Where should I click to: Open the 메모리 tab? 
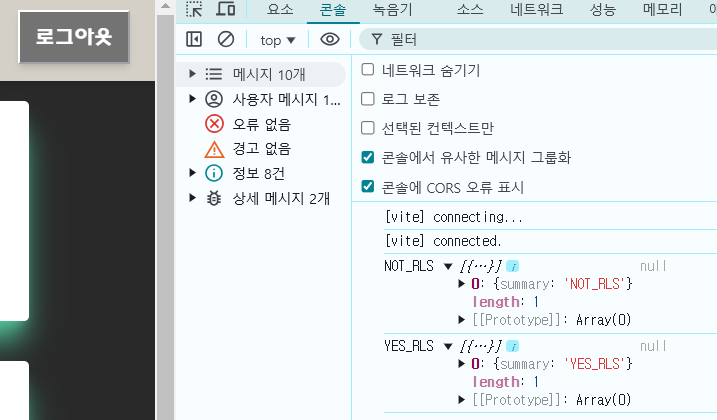pyautogui.click(x=662, y=9)
